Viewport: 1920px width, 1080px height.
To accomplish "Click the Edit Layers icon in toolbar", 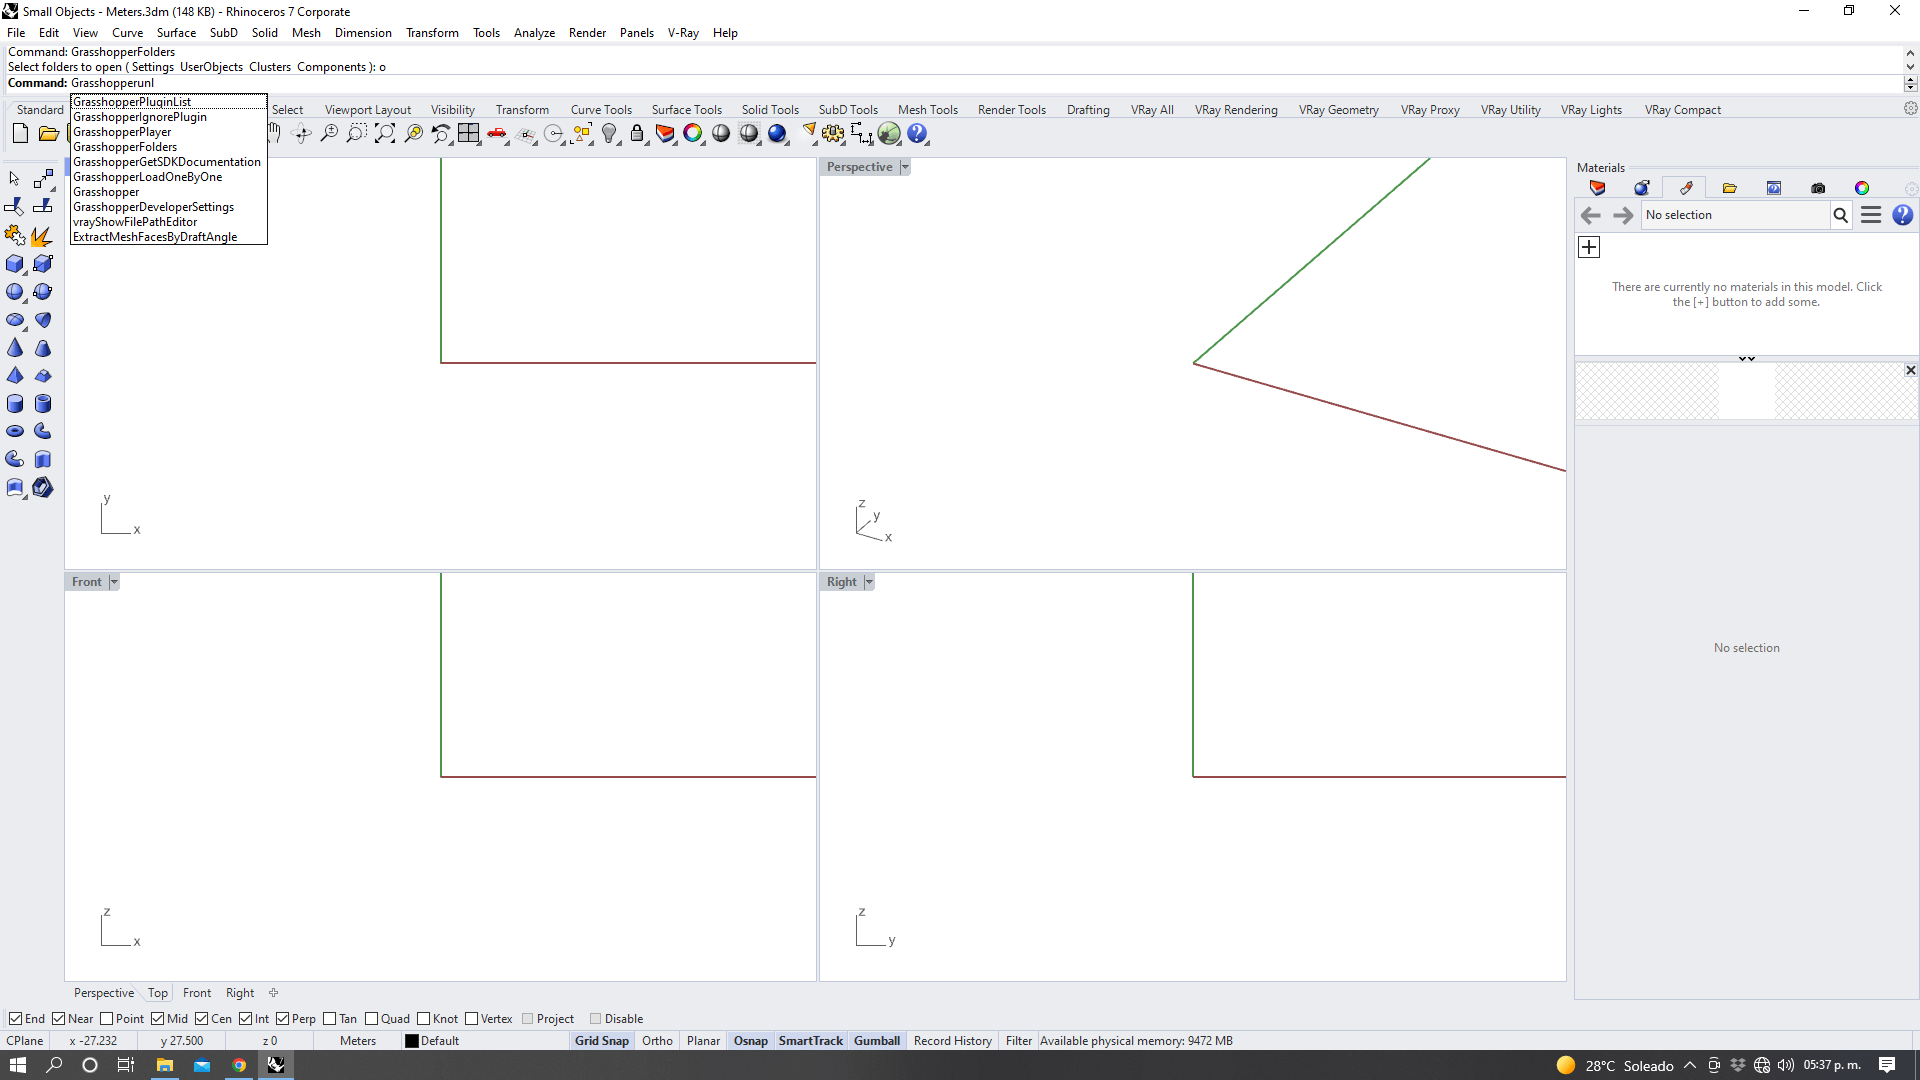I will (665, 134).
